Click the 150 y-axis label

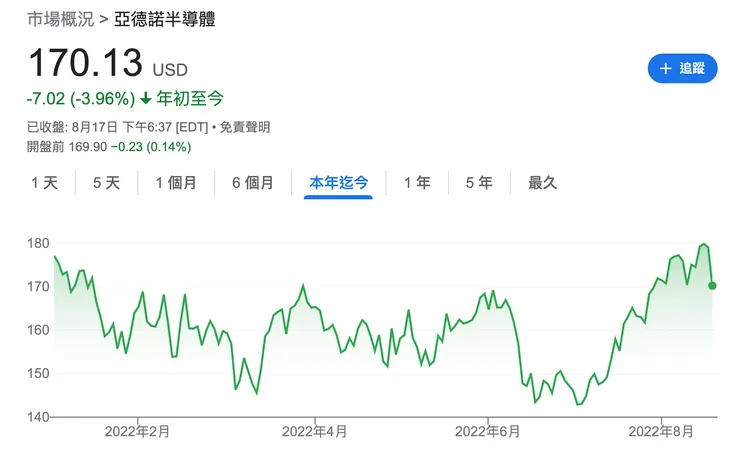(x=38, y=374)
